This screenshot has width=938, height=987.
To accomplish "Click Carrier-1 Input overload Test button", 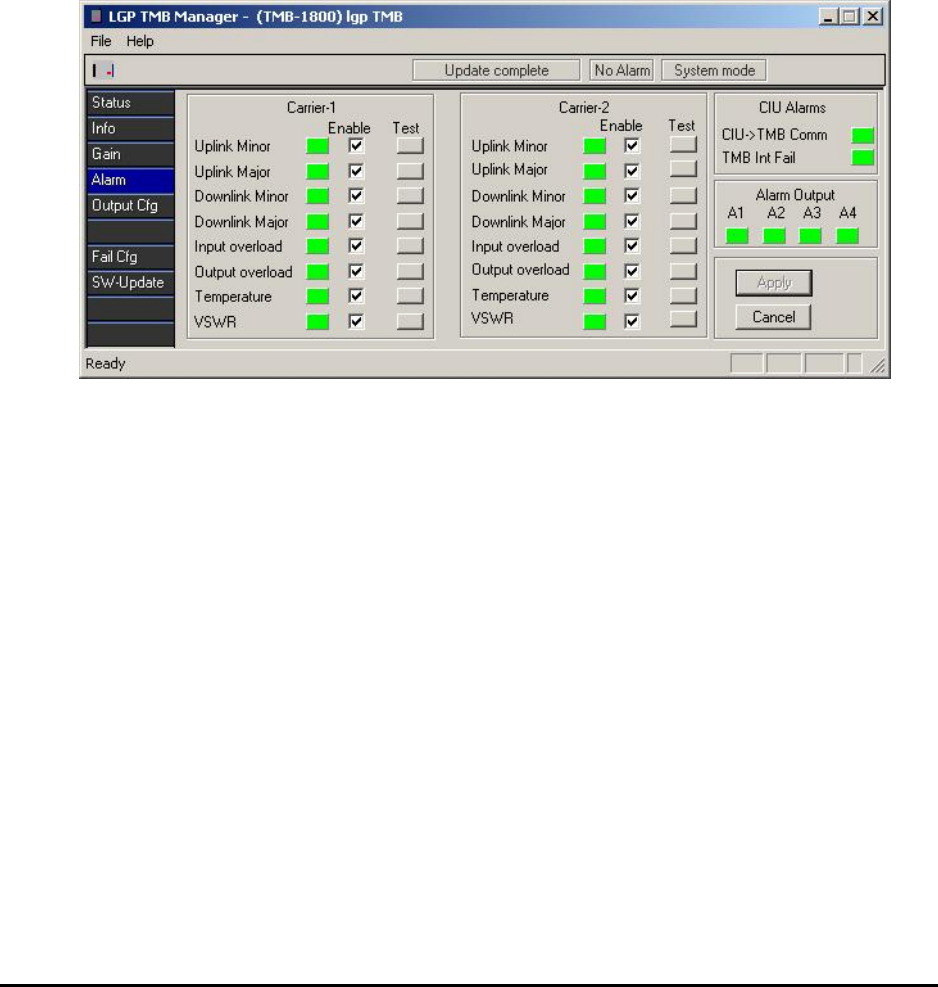I will click(x=410, y=245).
